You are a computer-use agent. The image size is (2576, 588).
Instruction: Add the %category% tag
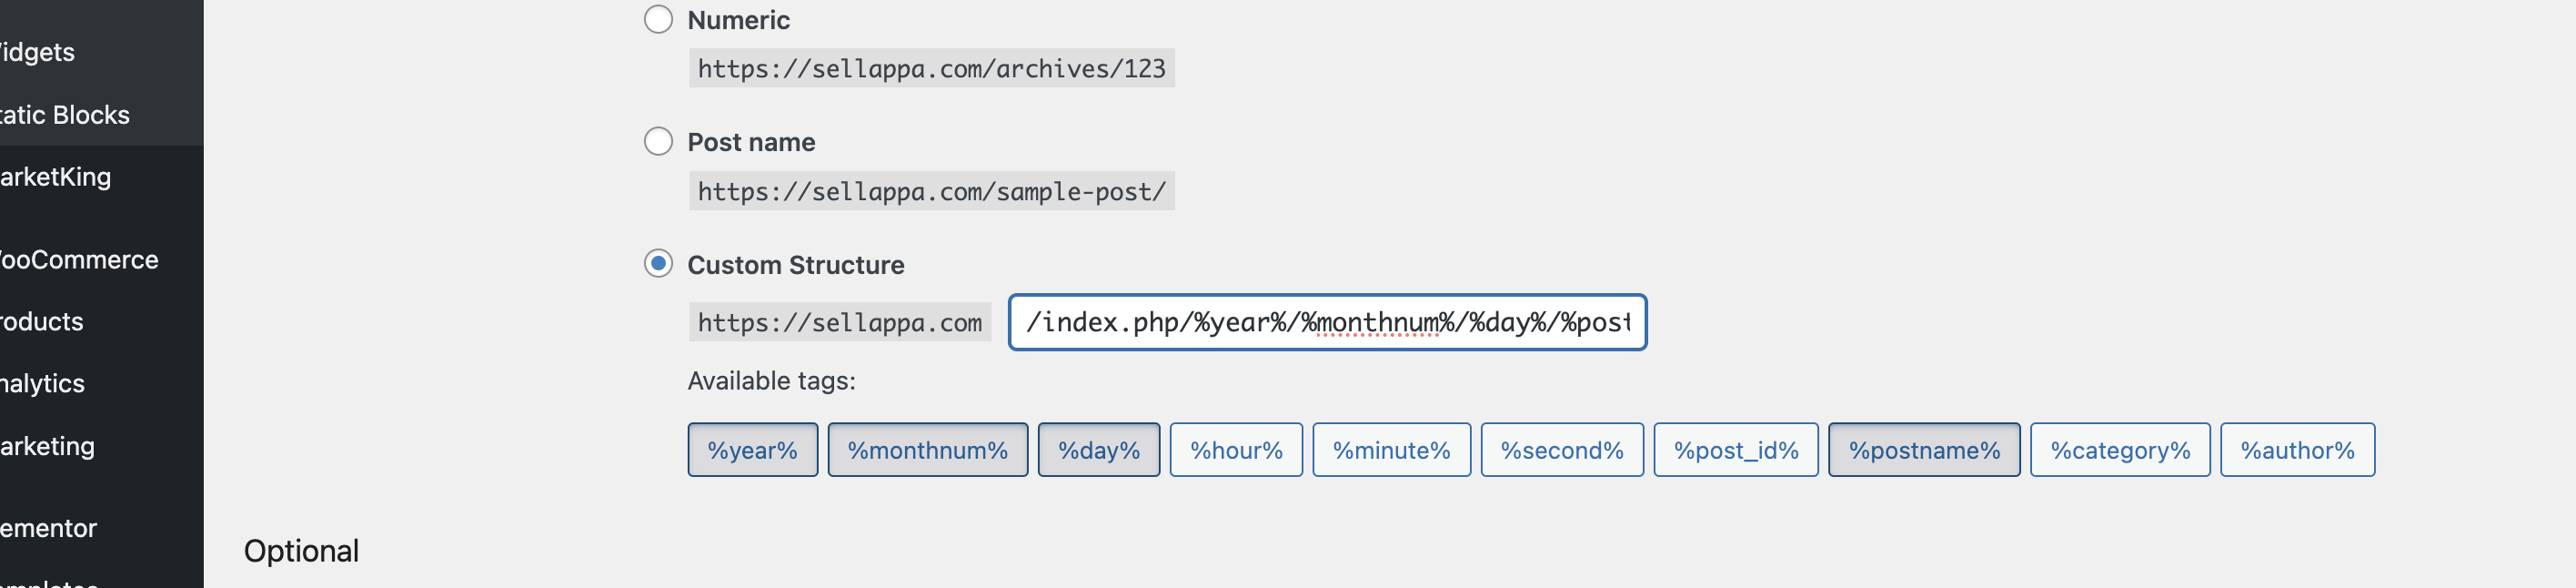coord(2120,450)
